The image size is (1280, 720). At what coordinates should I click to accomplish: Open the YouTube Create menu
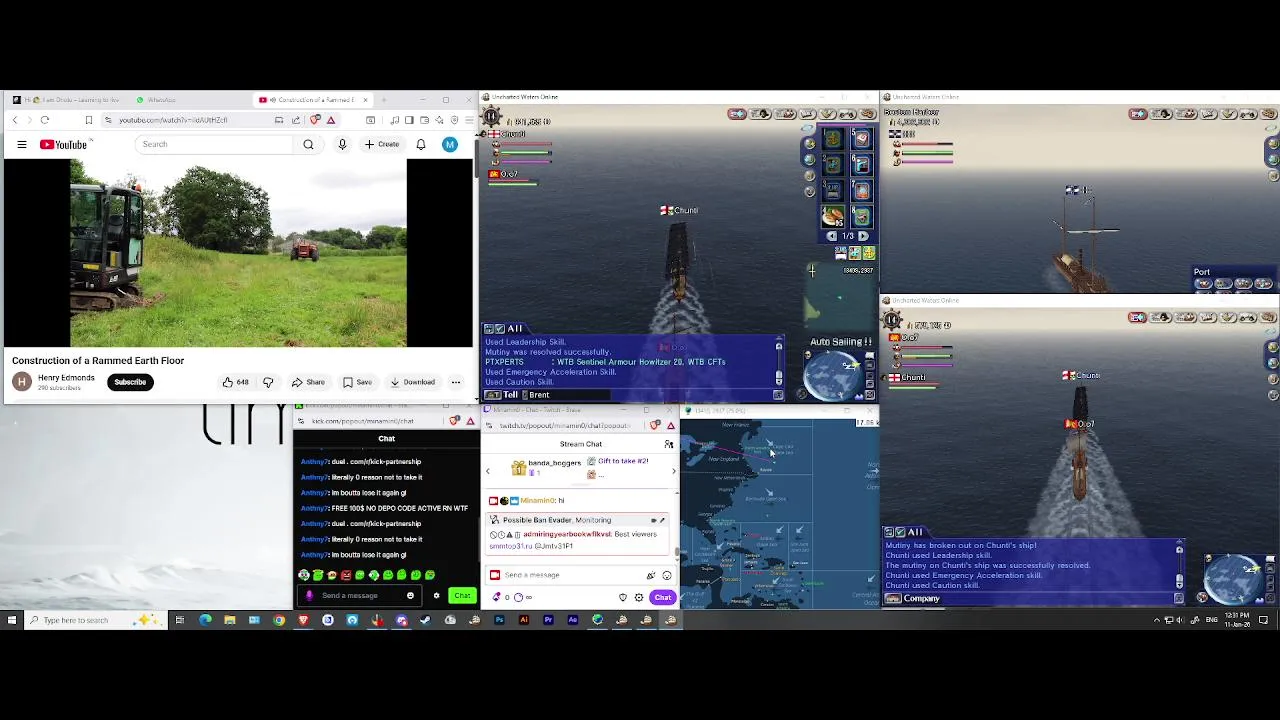click(x=382, y=144)
